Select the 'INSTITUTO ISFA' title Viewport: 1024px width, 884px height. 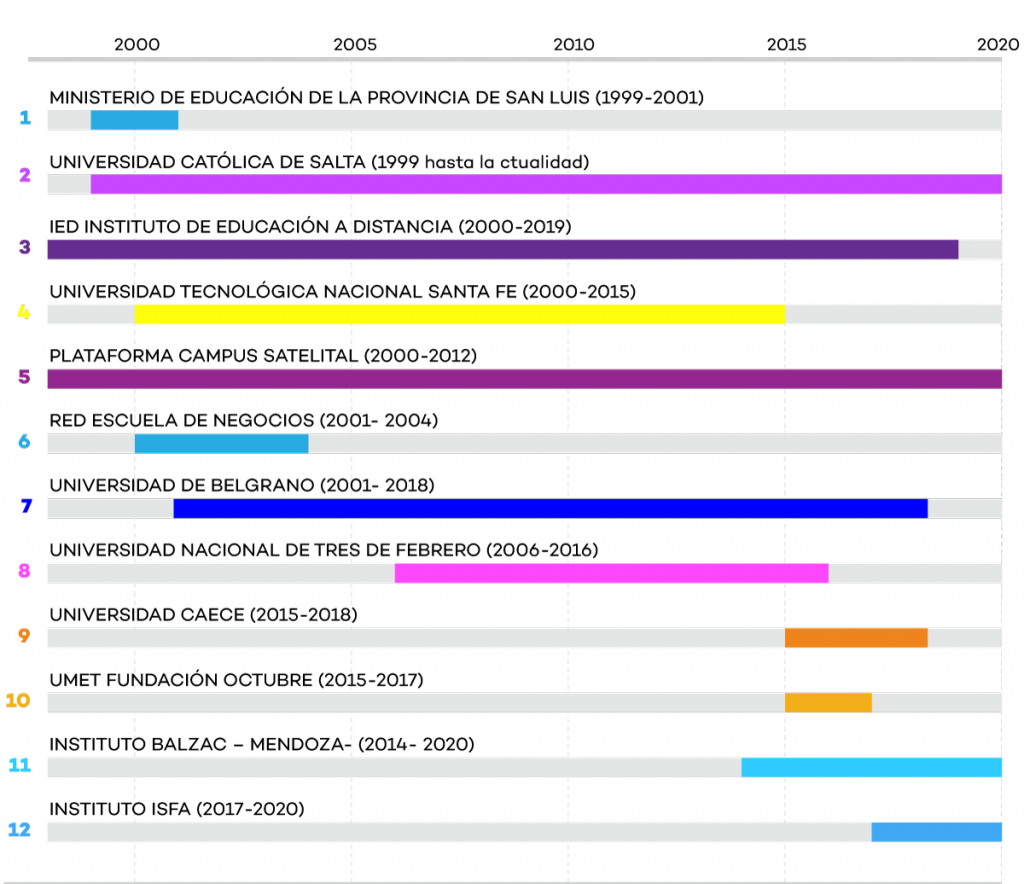click(x=120, y=809)
